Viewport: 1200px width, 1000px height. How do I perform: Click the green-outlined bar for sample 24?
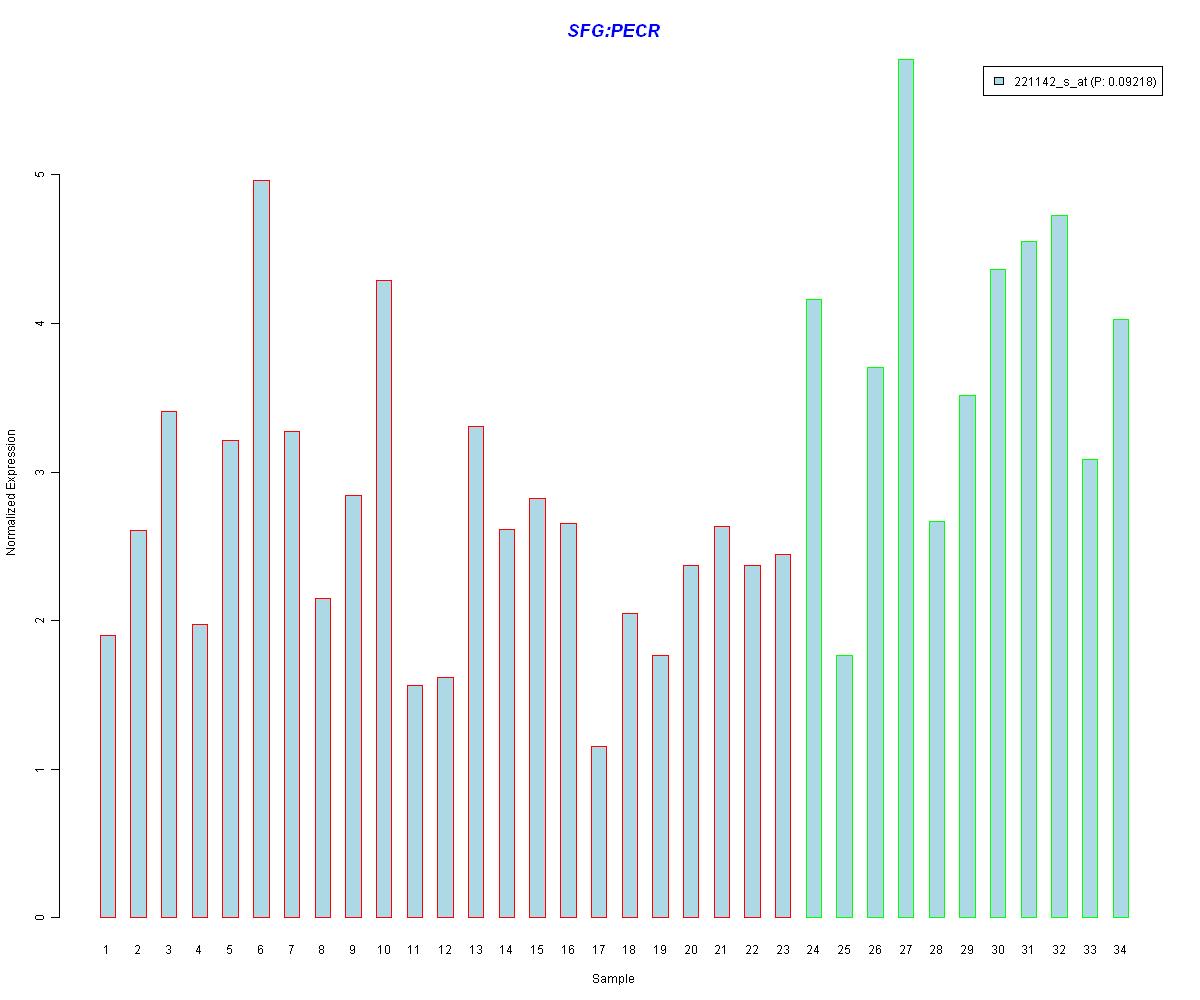click(813, 608)
